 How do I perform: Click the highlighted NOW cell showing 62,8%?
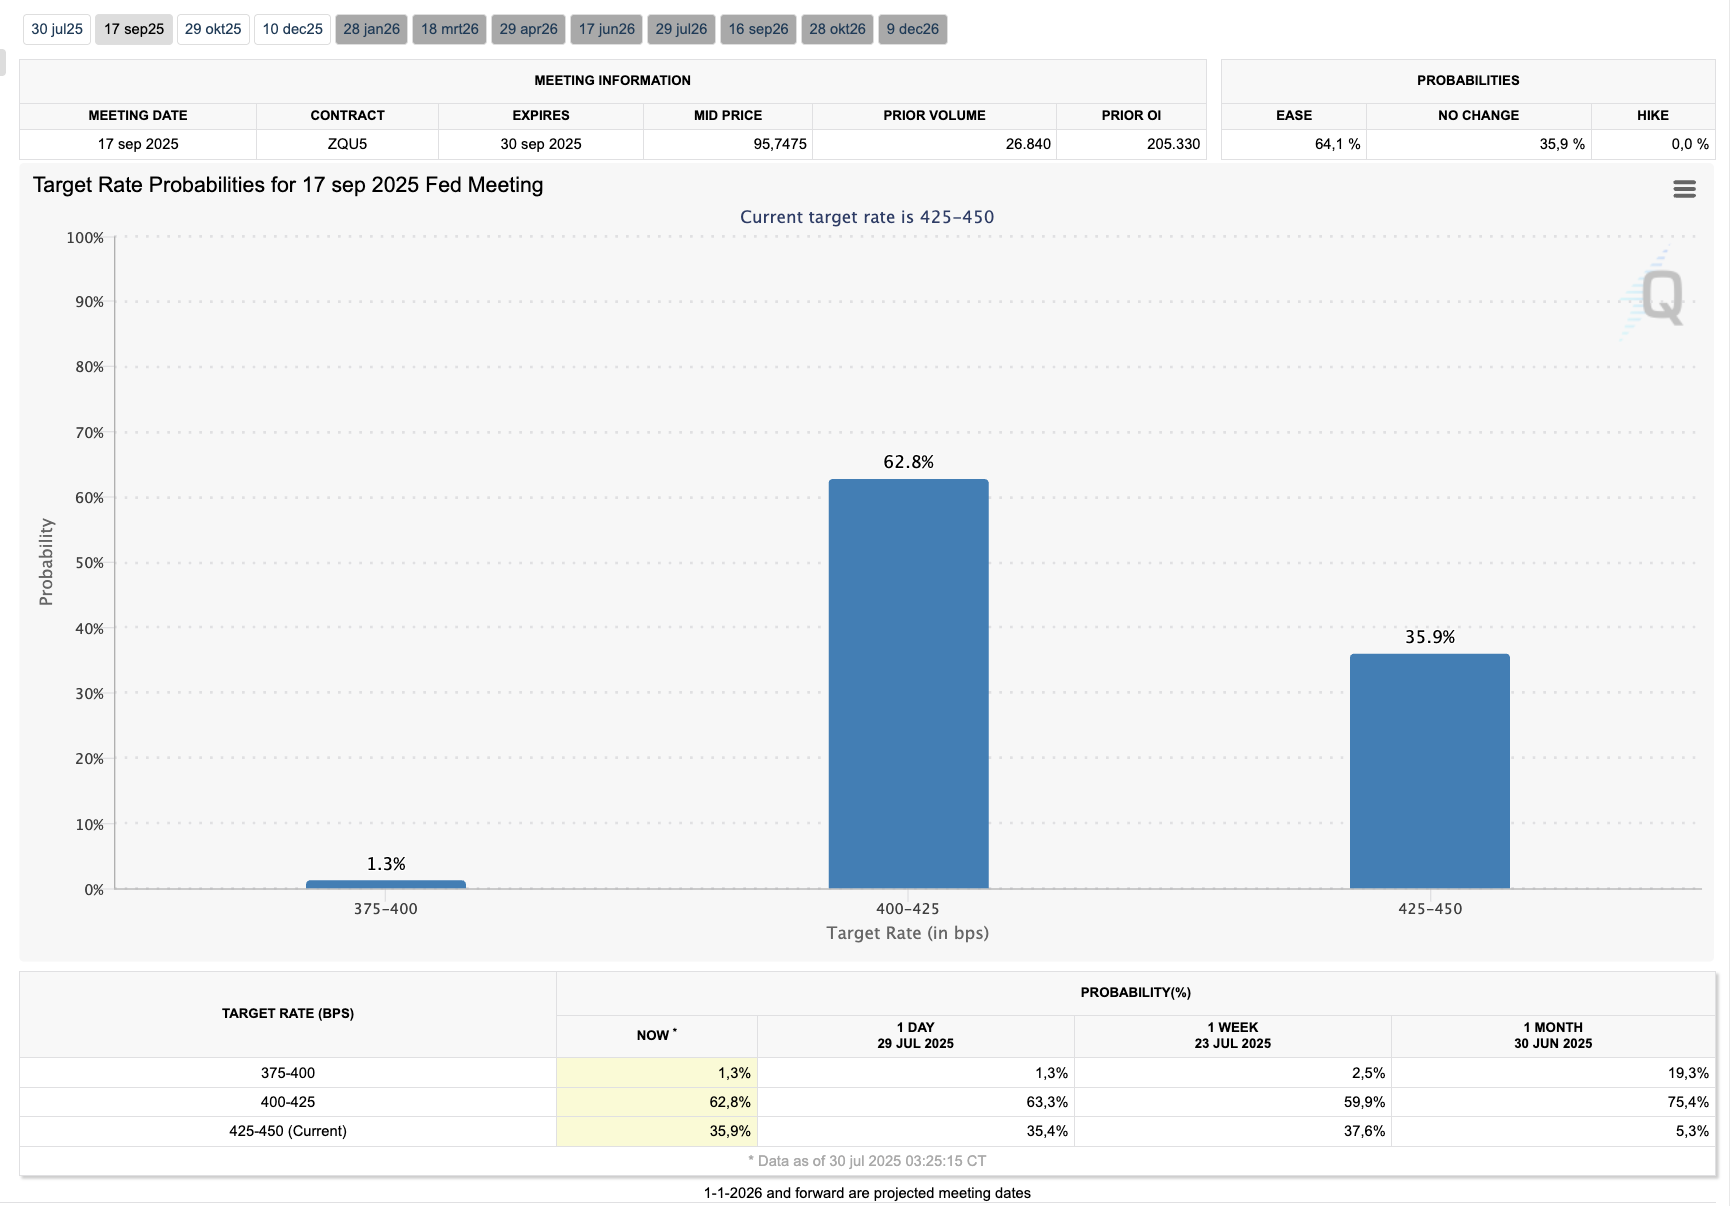pos(657,1102)
